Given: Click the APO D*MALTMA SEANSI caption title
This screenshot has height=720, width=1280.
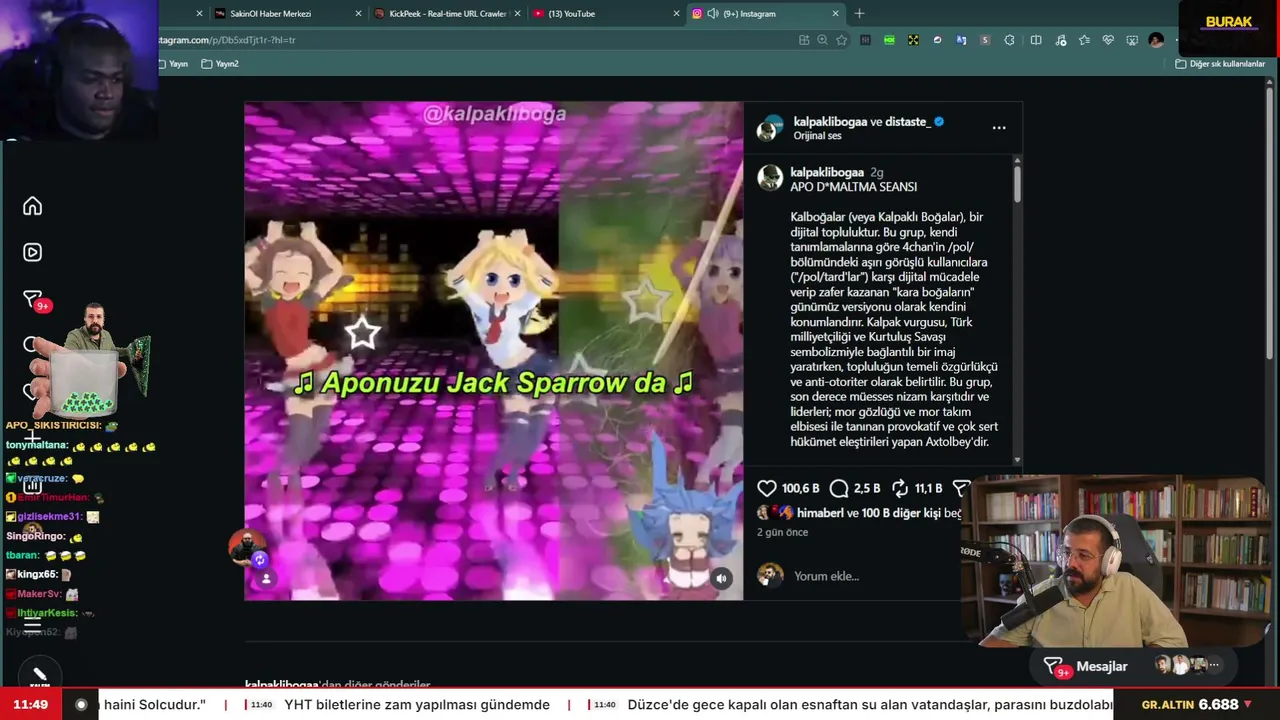Looking at the screenshot, I should [x=853, y=187].
